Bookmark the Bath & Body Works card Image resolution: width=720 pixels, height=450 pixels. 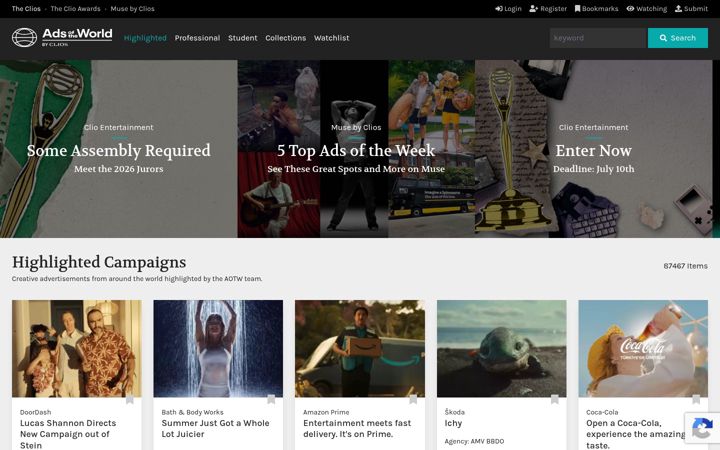271,400
